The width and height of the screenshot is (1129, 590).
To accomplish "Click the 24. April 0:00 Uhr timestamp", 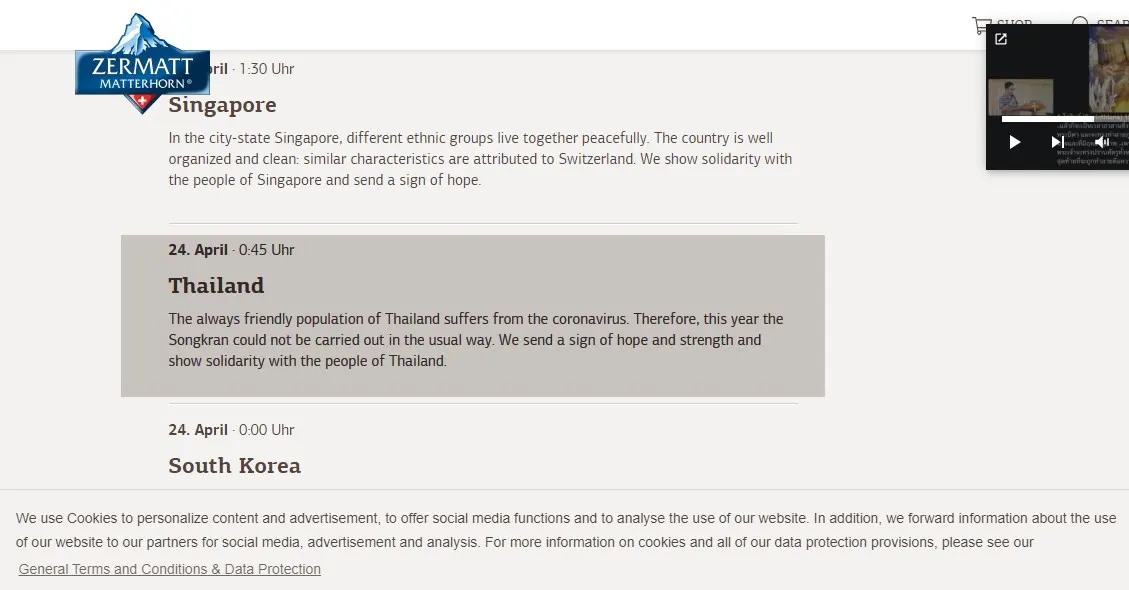I will click(231, 430).
